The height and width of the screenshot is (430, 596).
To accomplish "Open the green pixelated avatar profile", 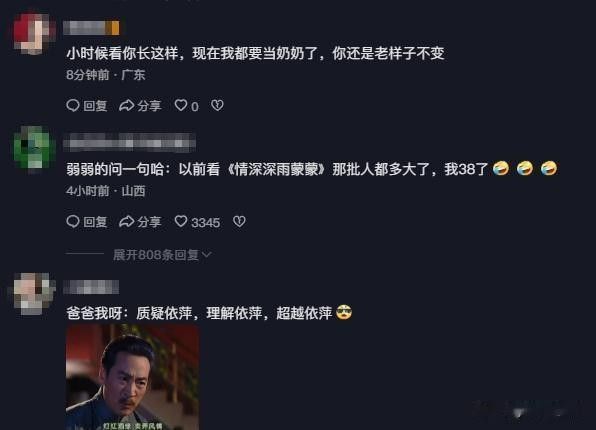I will 33,148.
